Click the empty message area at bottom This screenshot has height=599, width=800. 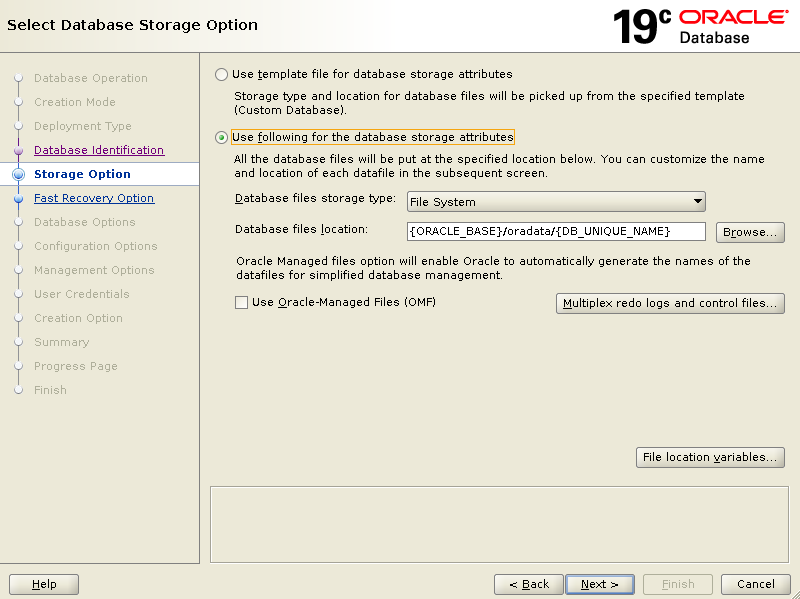(499, 525)
